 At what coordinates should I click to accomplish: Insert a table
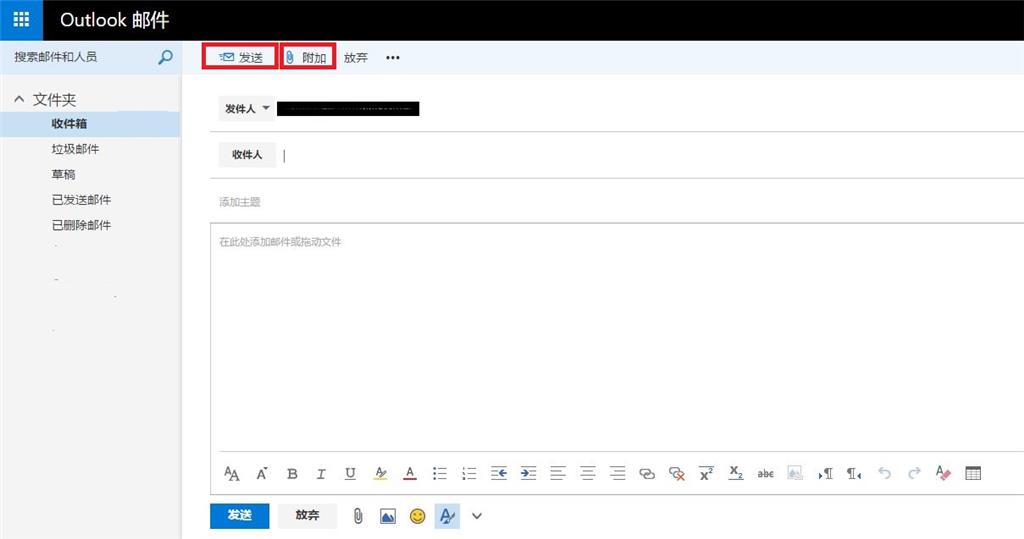pyautogui.click(x=973, y=473)
